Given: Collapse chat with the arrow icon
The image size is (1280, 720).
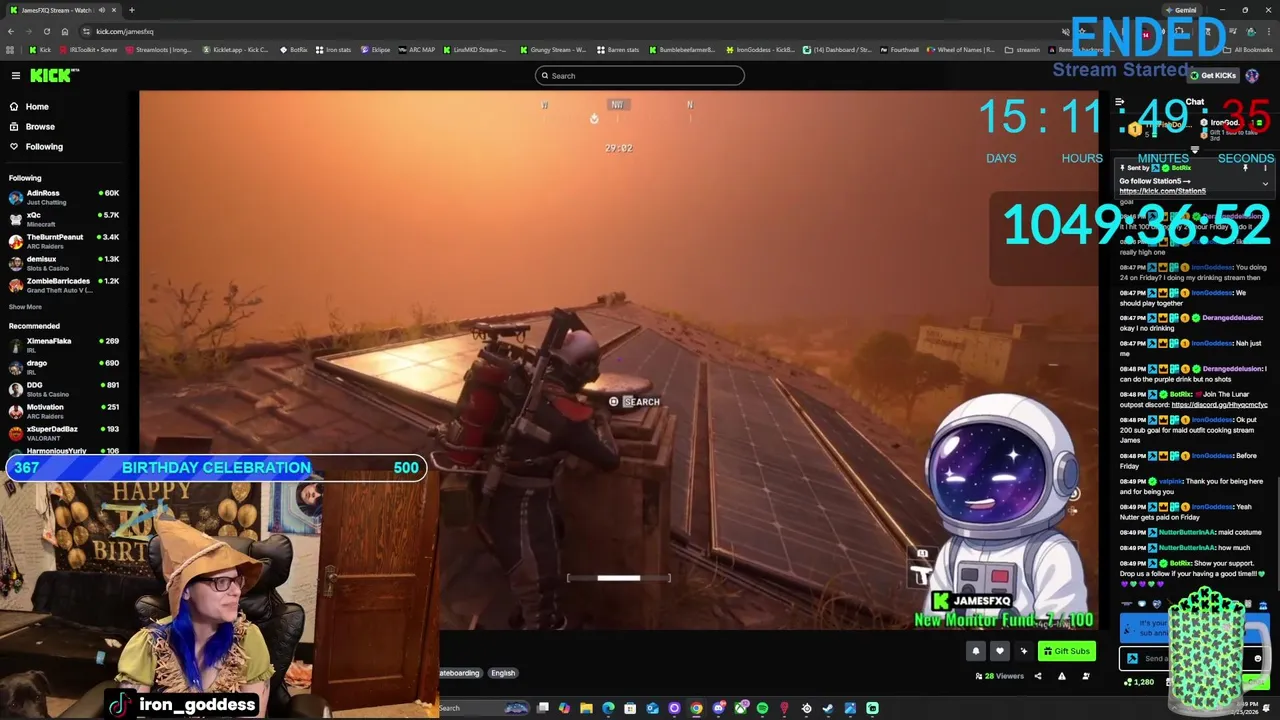Looking at the screenshot, I should pos(1119,103).
